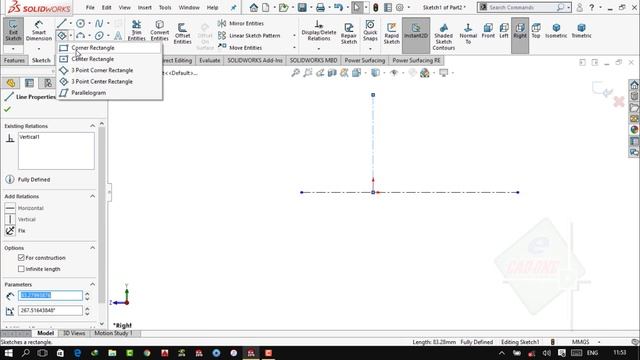
Task: Open Display/Delete Relations
Action: click(319, 31)
